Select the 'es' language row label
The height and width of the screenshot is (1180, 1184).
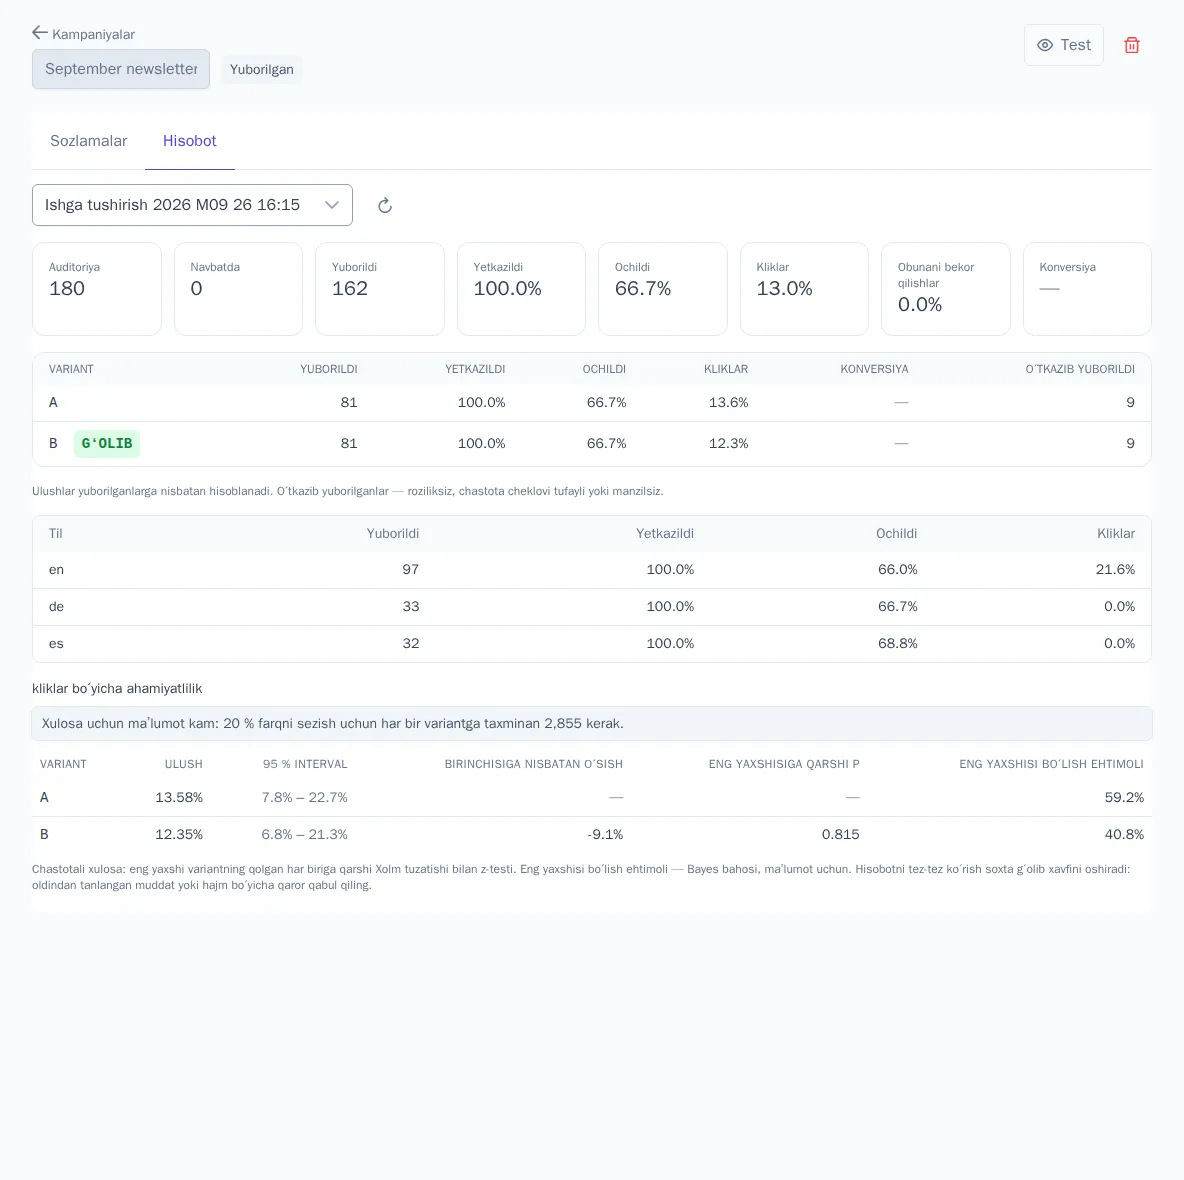[x=57, y=643]
